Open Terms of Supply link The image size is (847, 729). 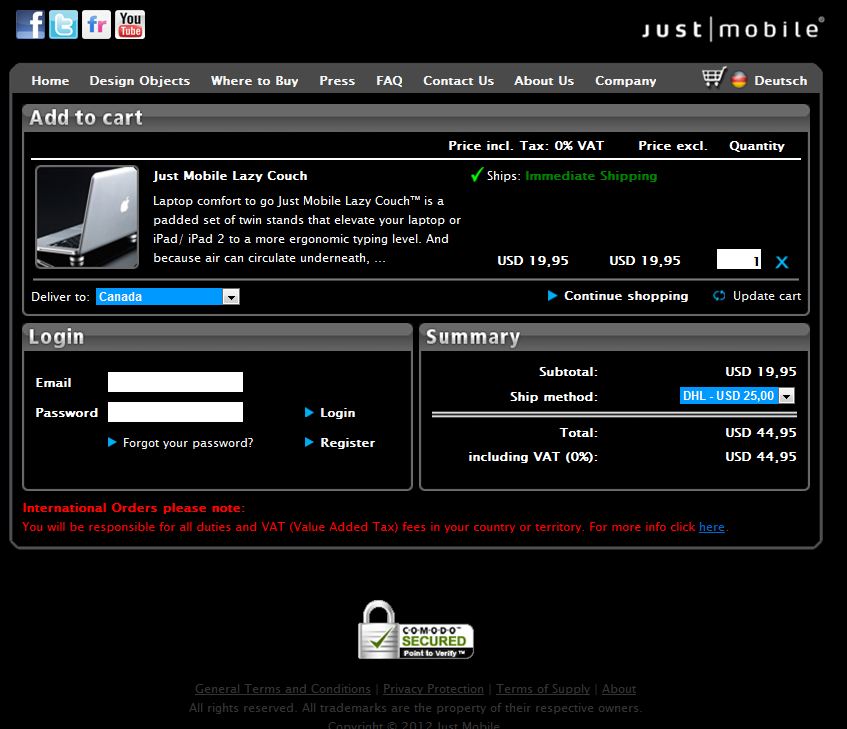[x=543, y=689]
